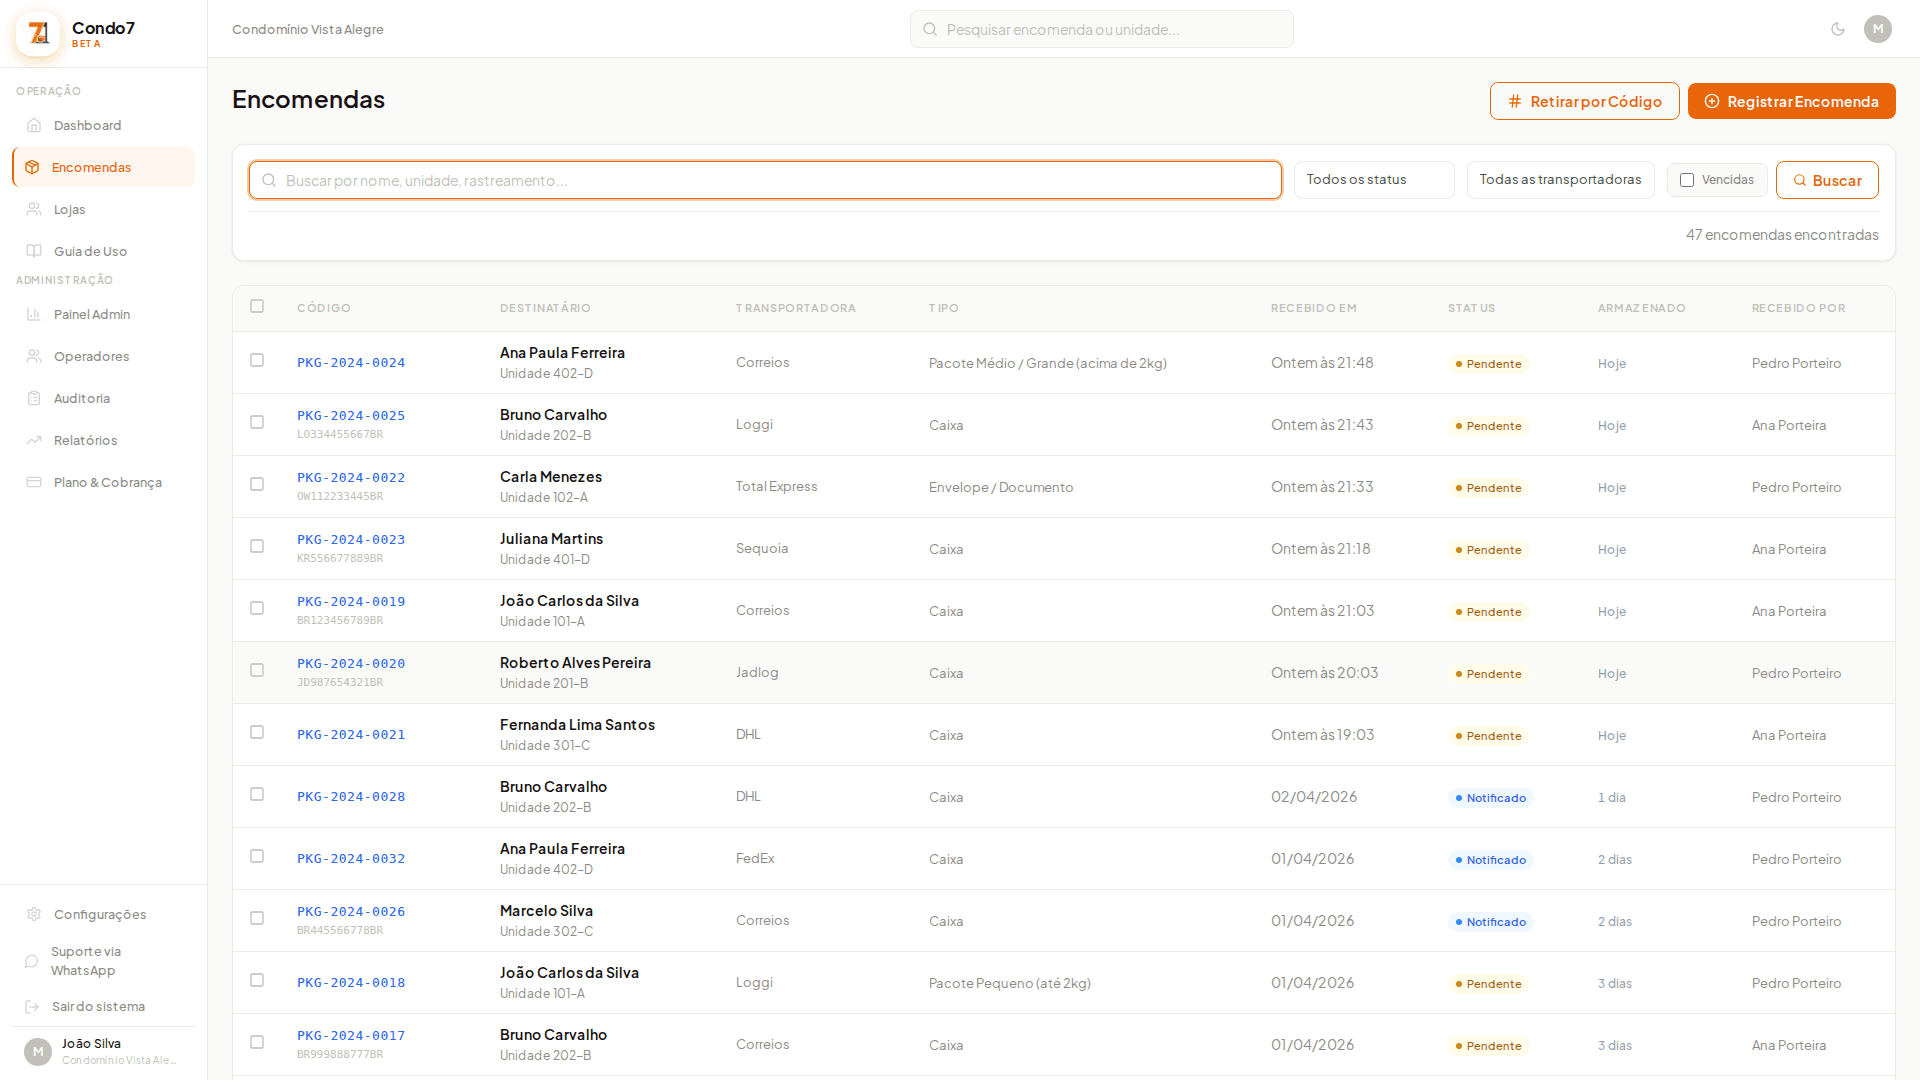Viewport: 1920px width, 1080px height.
Task: Open the Todos os status dropdown
Action: click(1374, 180)
